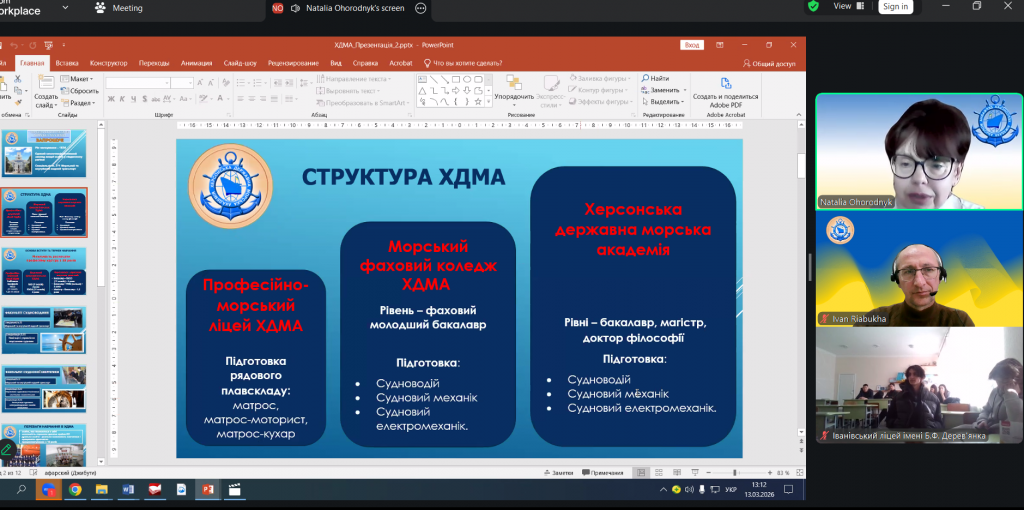1024x510 pixels.
Task: Open the Вставка ribbon tab
Action: (x=67, y=63)
